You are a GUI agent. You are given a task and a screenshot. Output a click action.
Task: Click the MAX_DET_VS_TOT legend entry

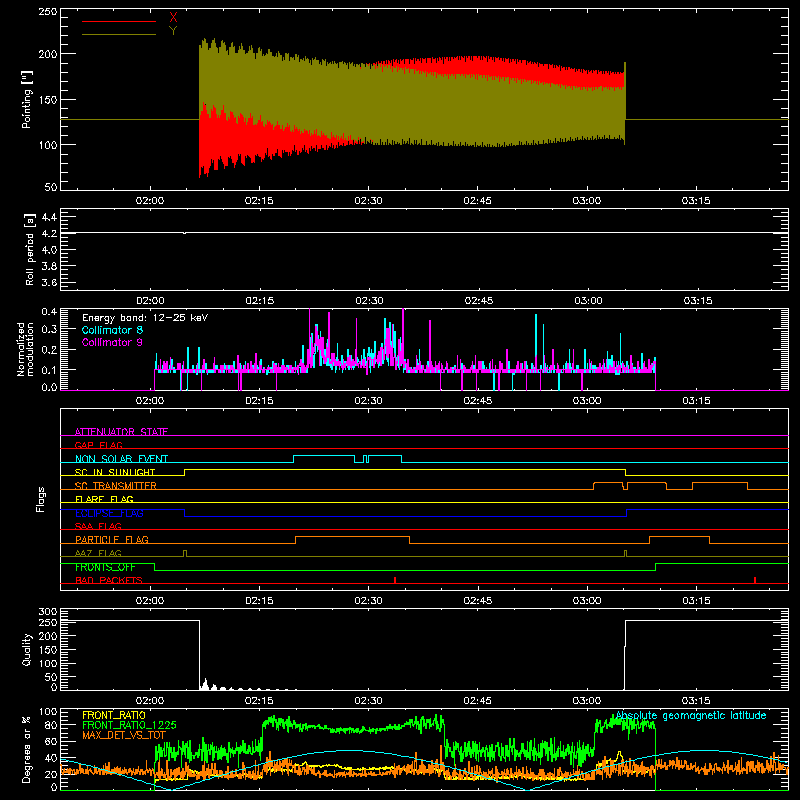(x=124, y=735)
